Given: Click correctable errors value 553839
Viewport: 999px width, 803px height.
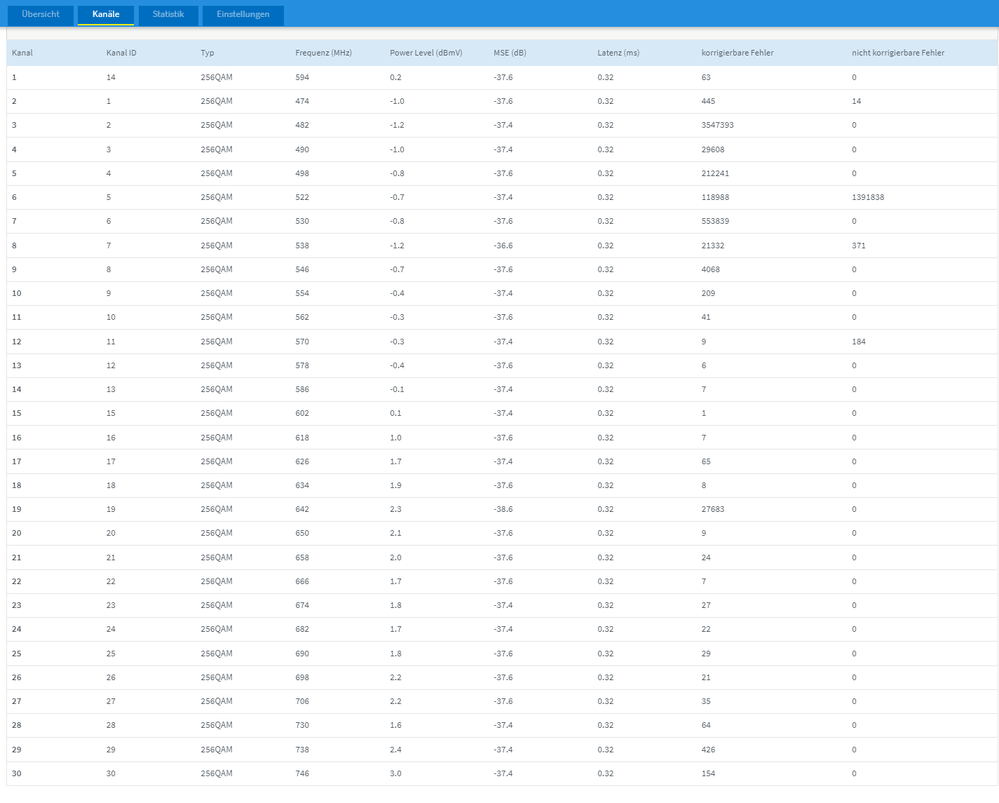Looking at the screenshot, I should (x=715, y=221).
